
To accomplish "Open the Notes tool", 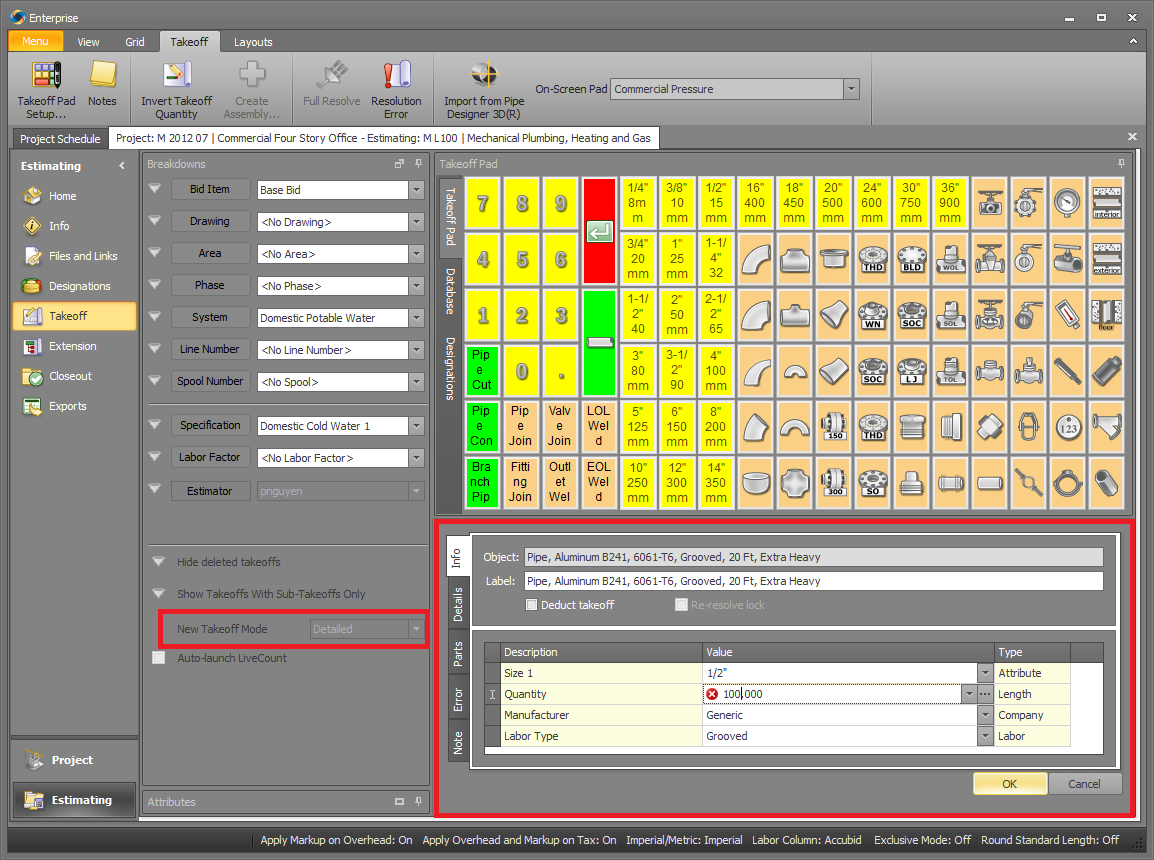I will tap(104, 88).
